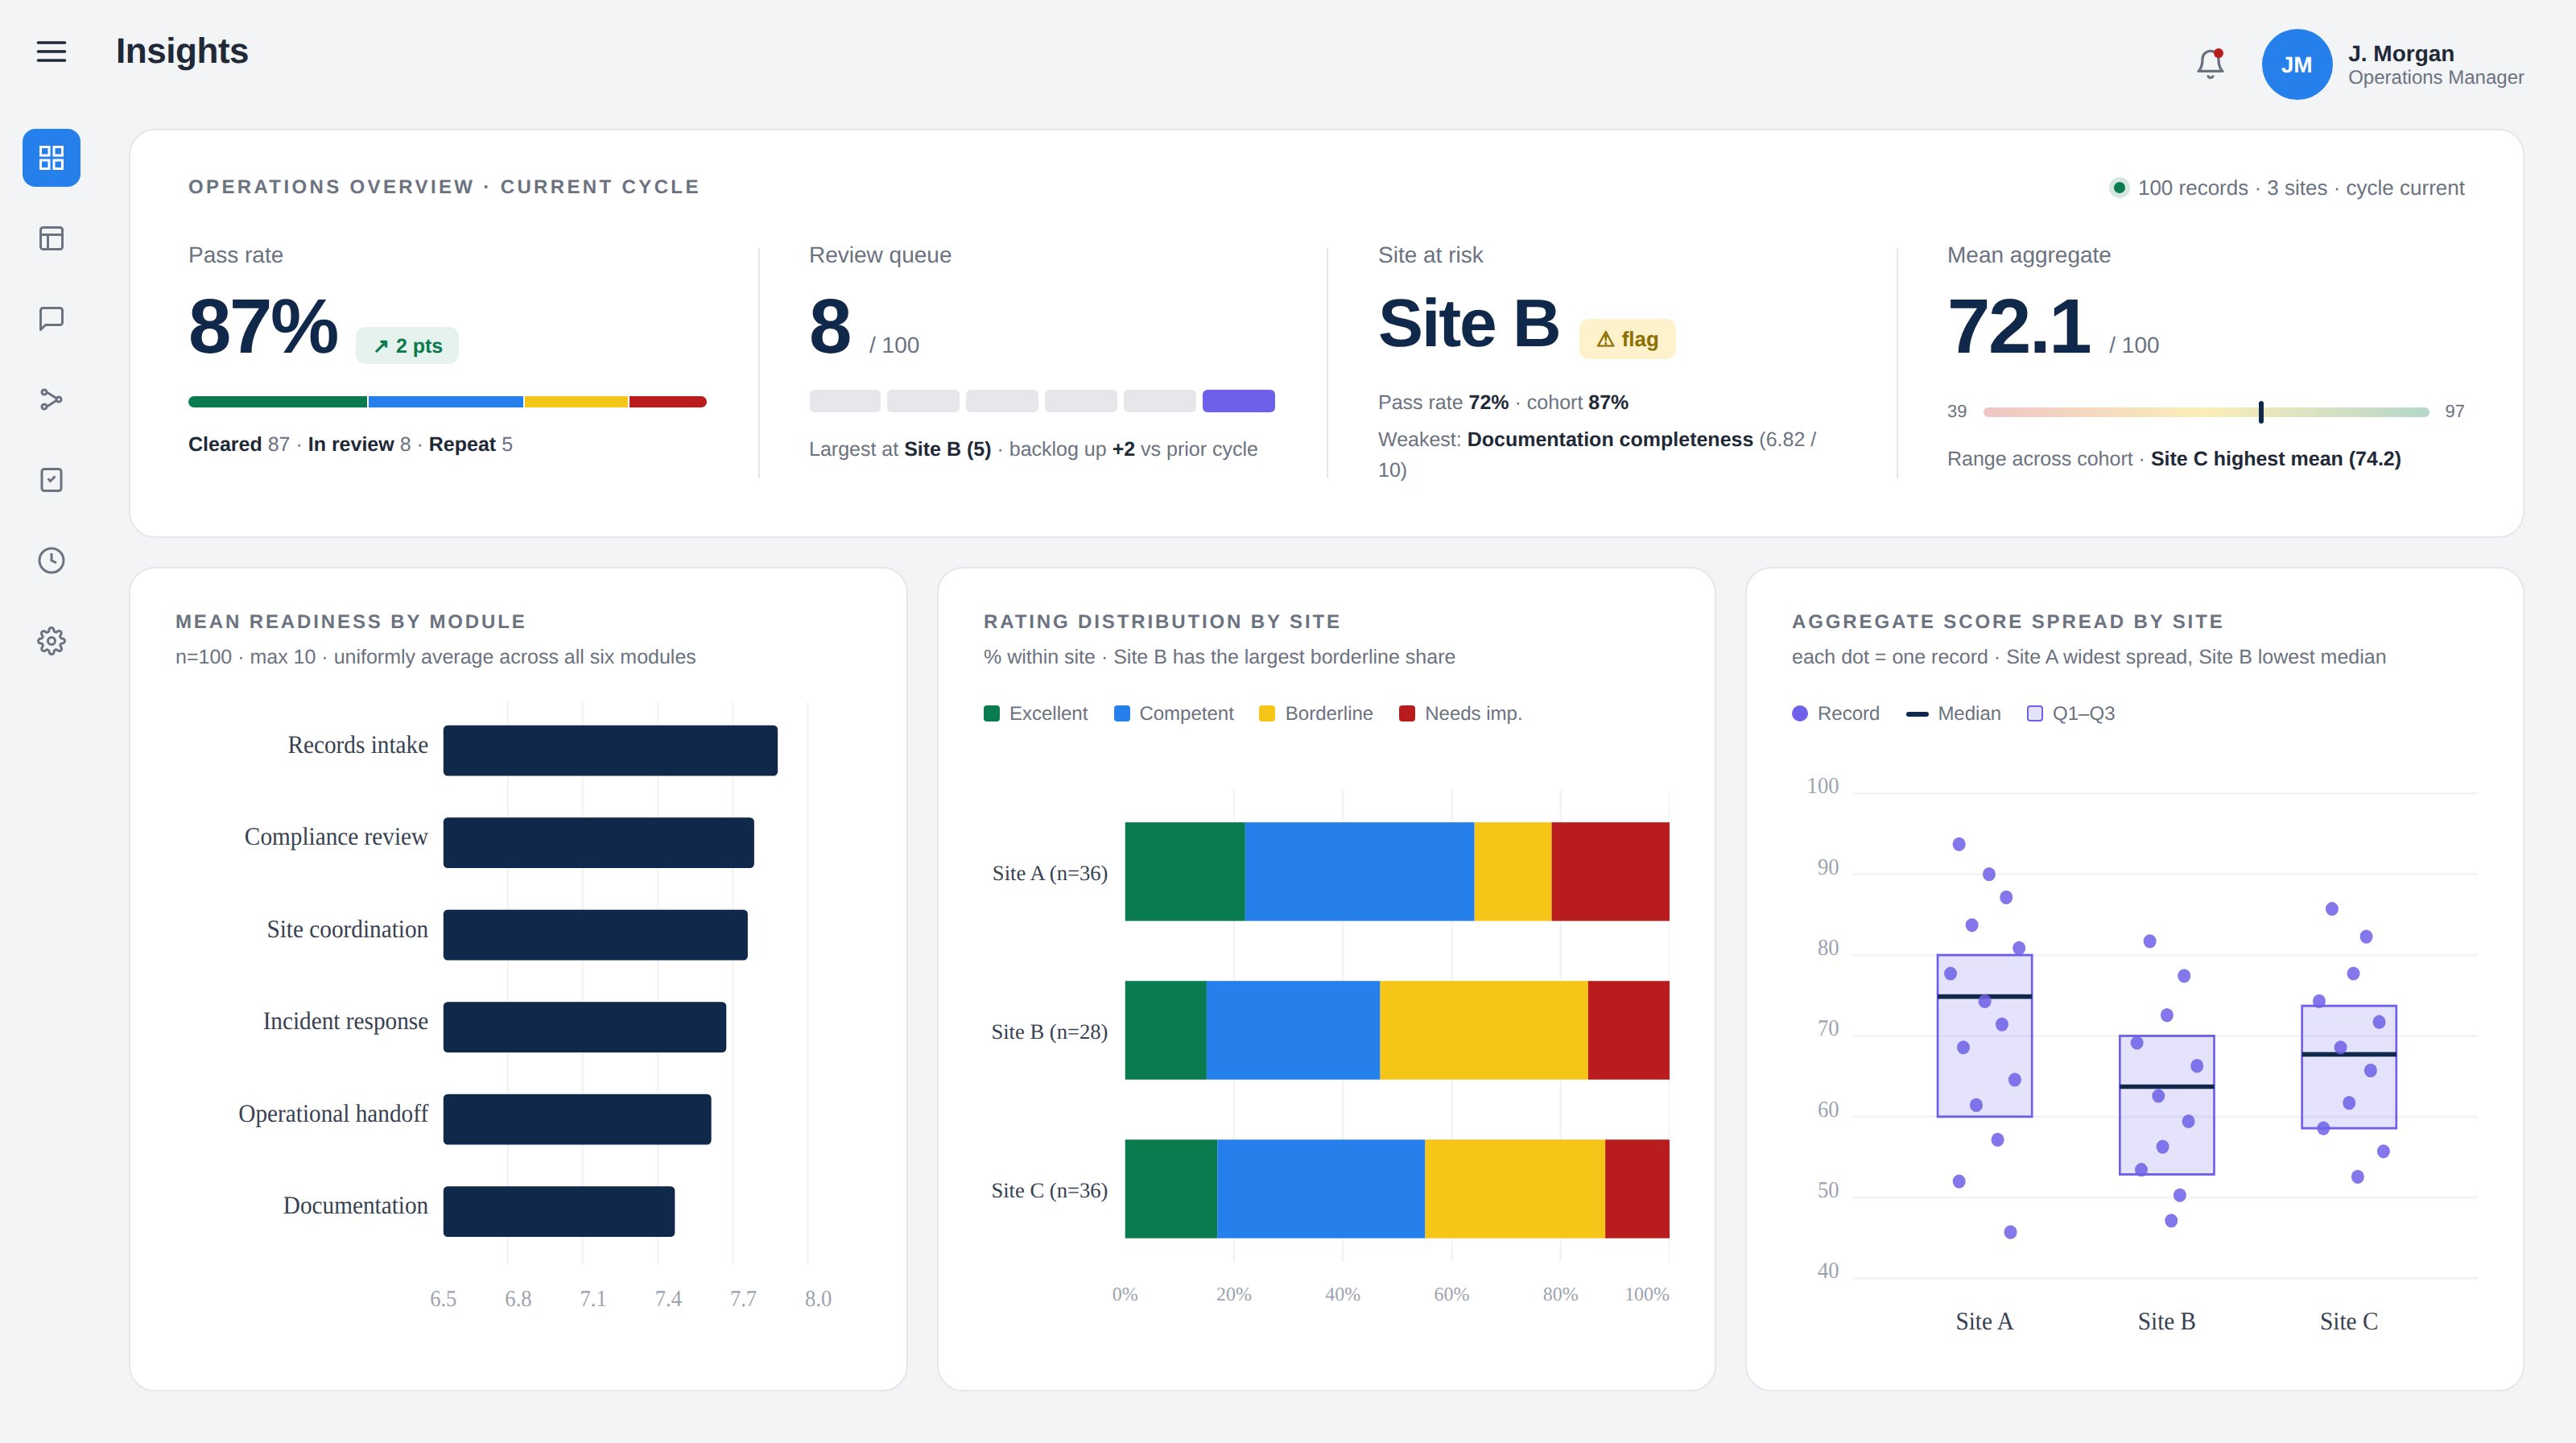This screenshot has width=2576, height=1443.
Task: Click the J. Morgan user name
Action: coord(2401,53)
